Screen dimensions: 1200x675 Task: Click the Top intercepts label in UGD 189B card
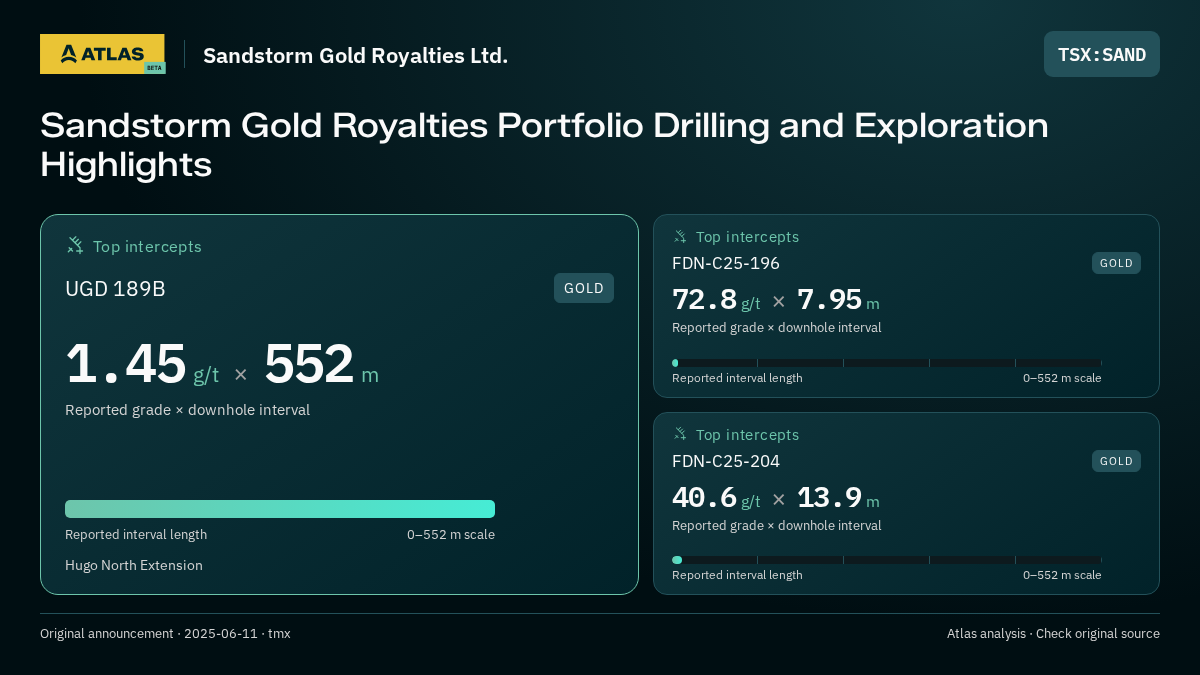(147, 246)
